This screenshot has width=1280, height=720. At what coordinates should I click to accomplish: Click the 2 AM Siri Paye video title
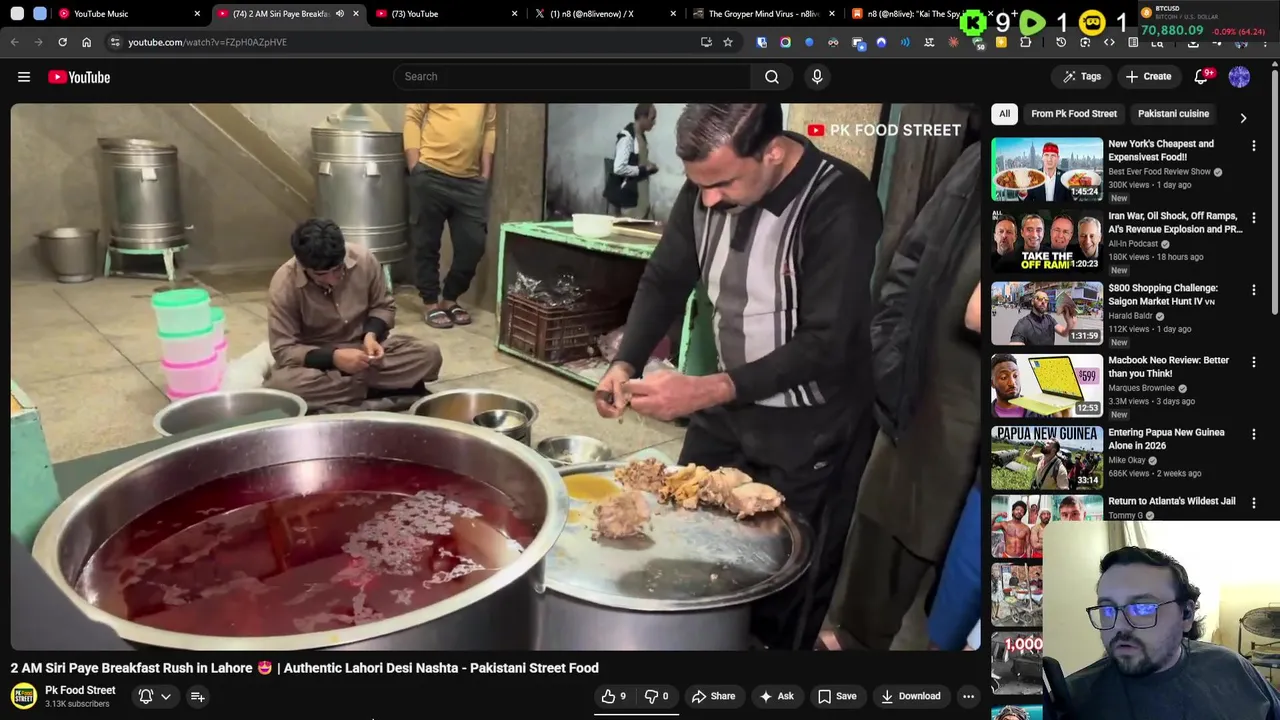(305, 668)
